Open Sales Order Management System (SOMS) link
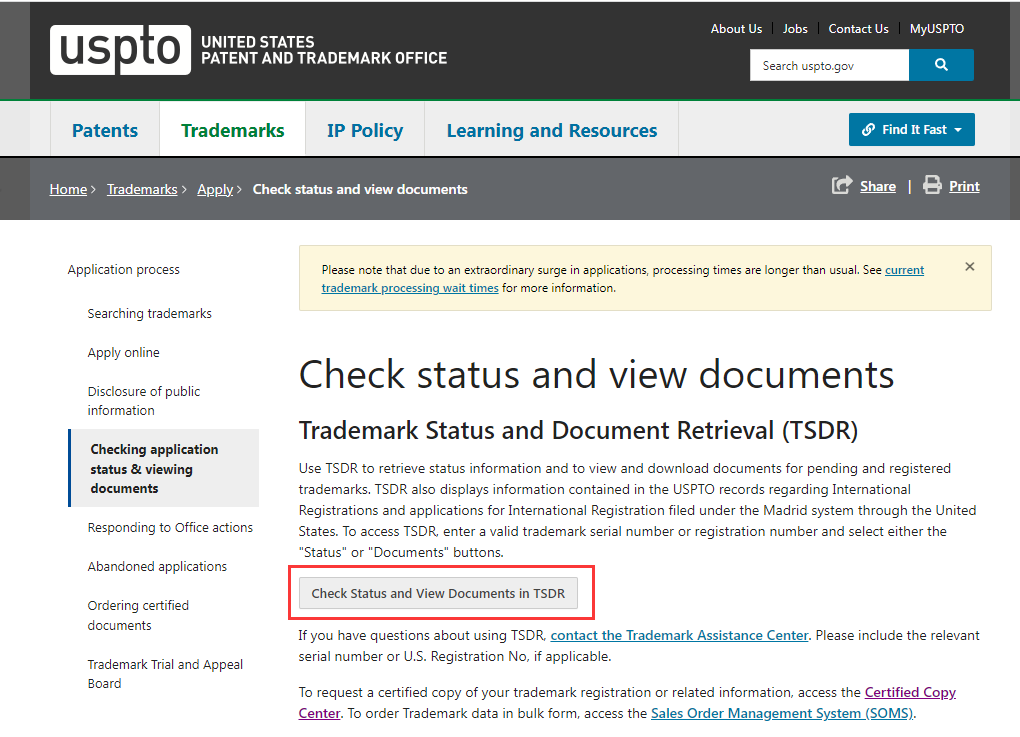 point(782,714)
